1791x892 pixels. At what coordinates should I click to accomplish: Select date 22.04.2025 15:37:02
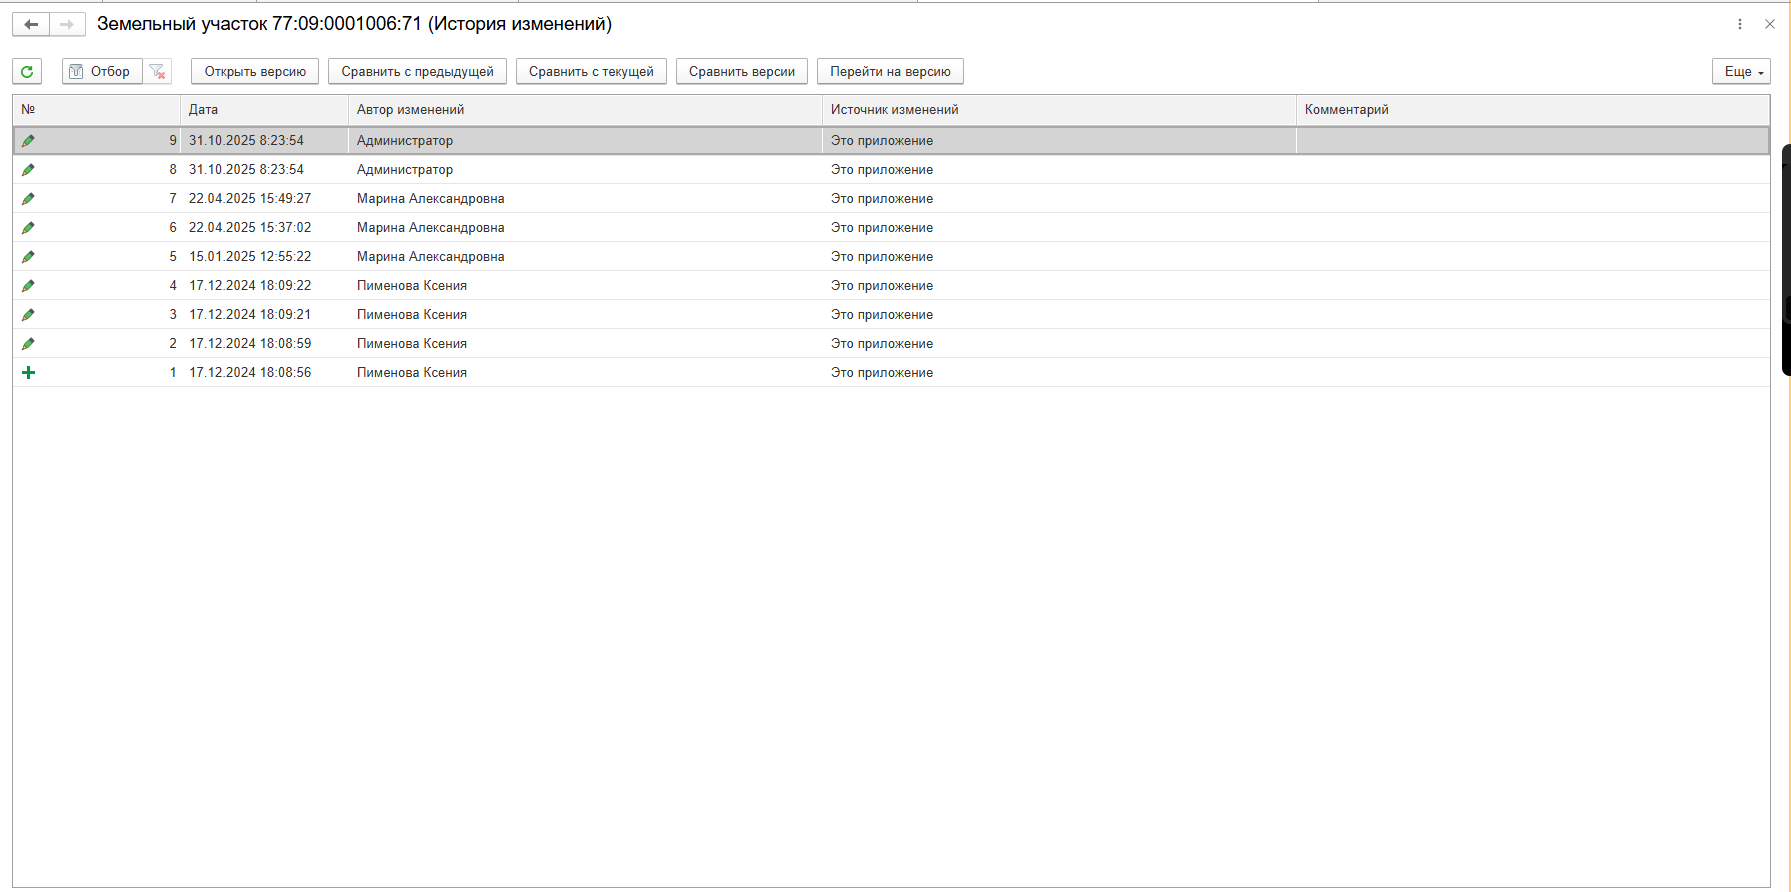pos(250,228)
